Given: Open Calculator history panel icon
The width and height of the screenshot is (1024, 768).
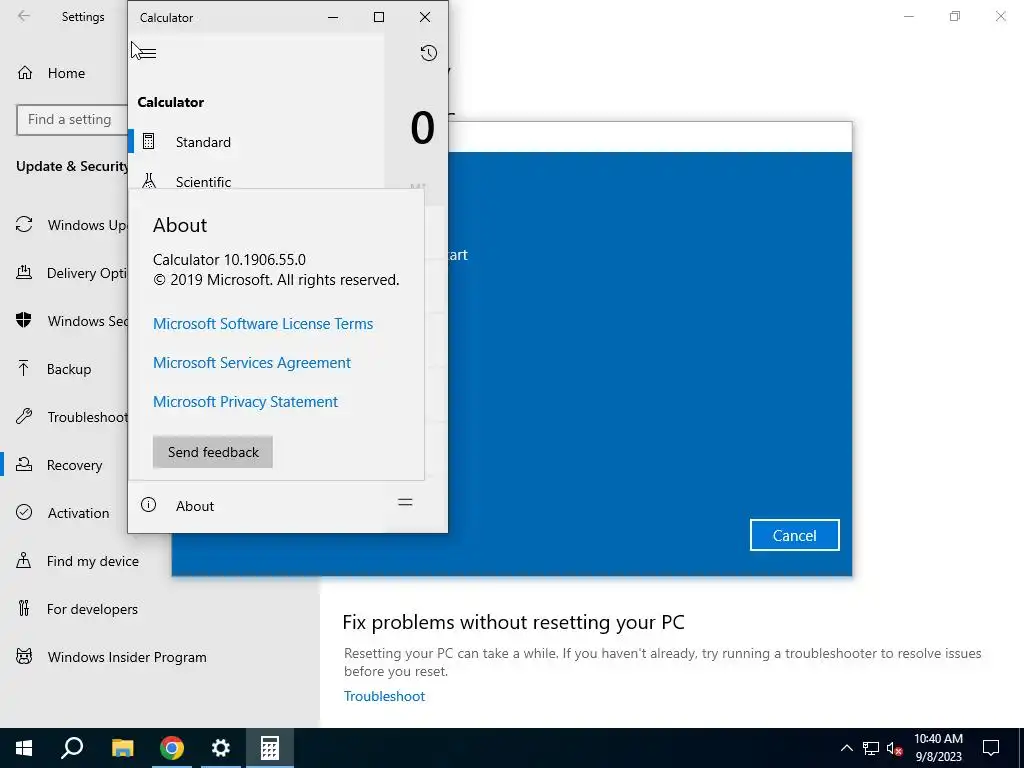Looking at the screenshot, I should point(428,53).
